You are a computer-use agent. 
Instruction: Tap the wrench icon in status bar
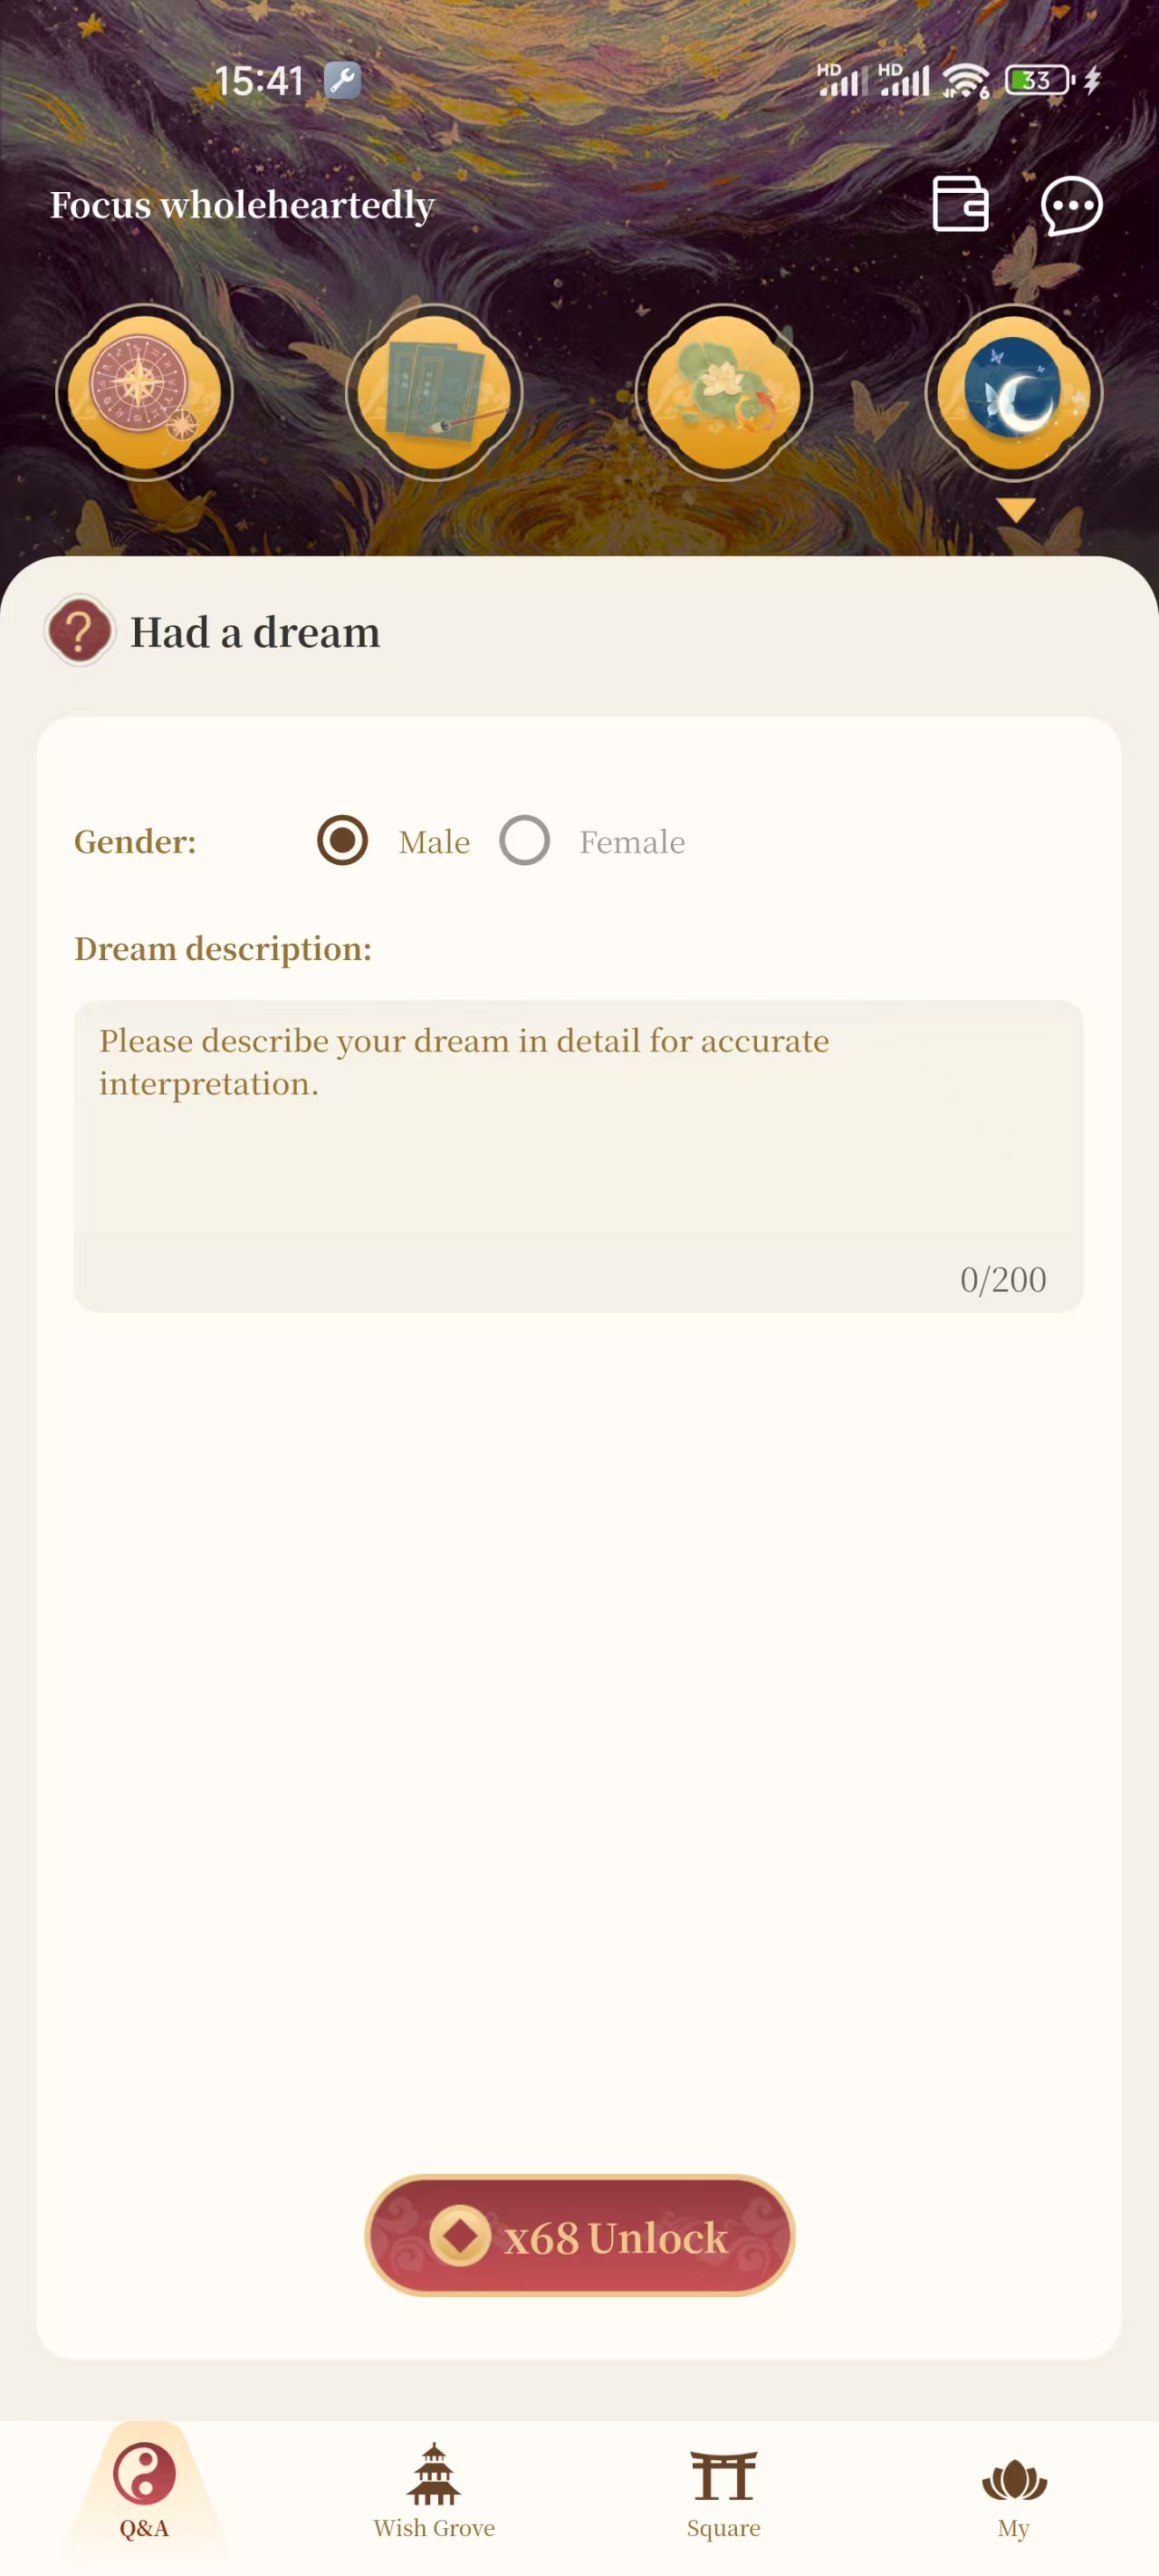click(342, 80)
